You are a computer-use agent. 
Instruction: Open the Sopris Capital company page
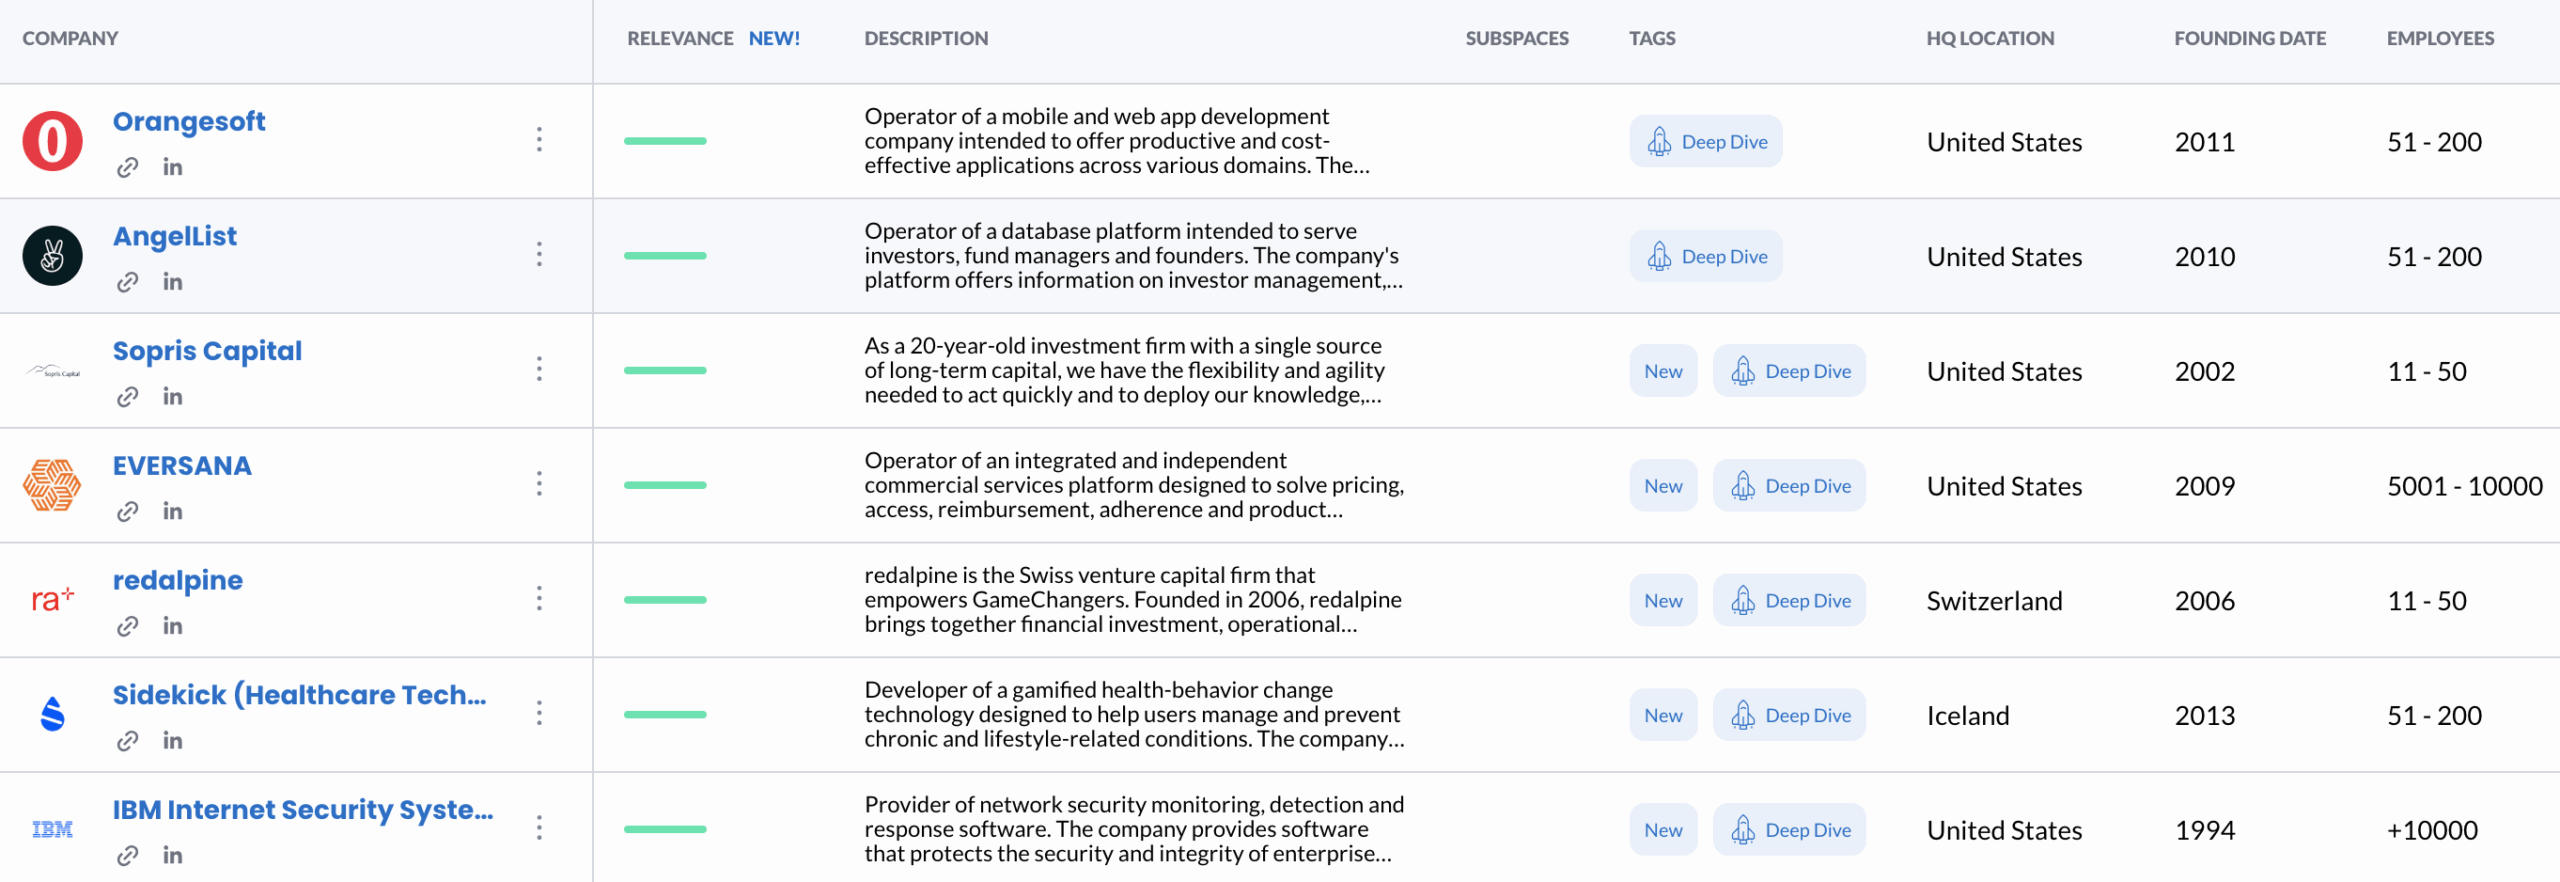[x=207, y=351]
